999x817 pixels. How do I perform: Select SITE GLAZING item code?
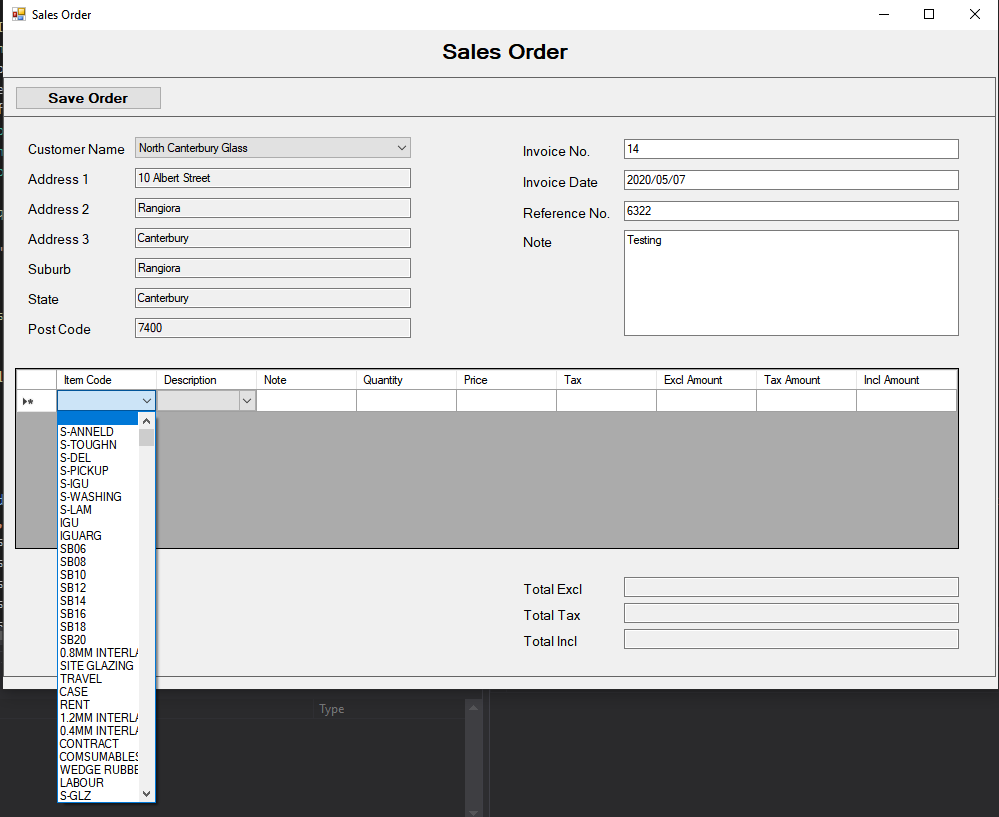(99, 666)
